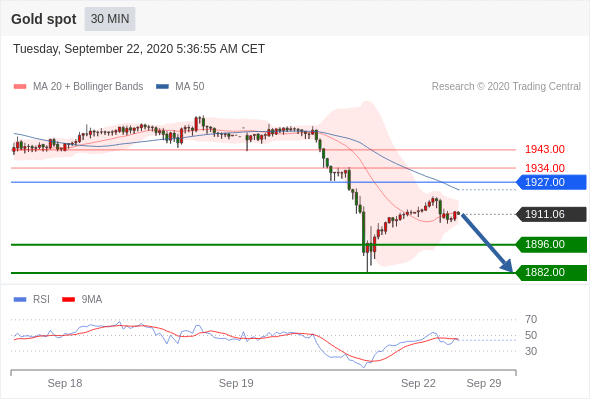Select the MA 50 legend label
590x400 pixels.
190,87
